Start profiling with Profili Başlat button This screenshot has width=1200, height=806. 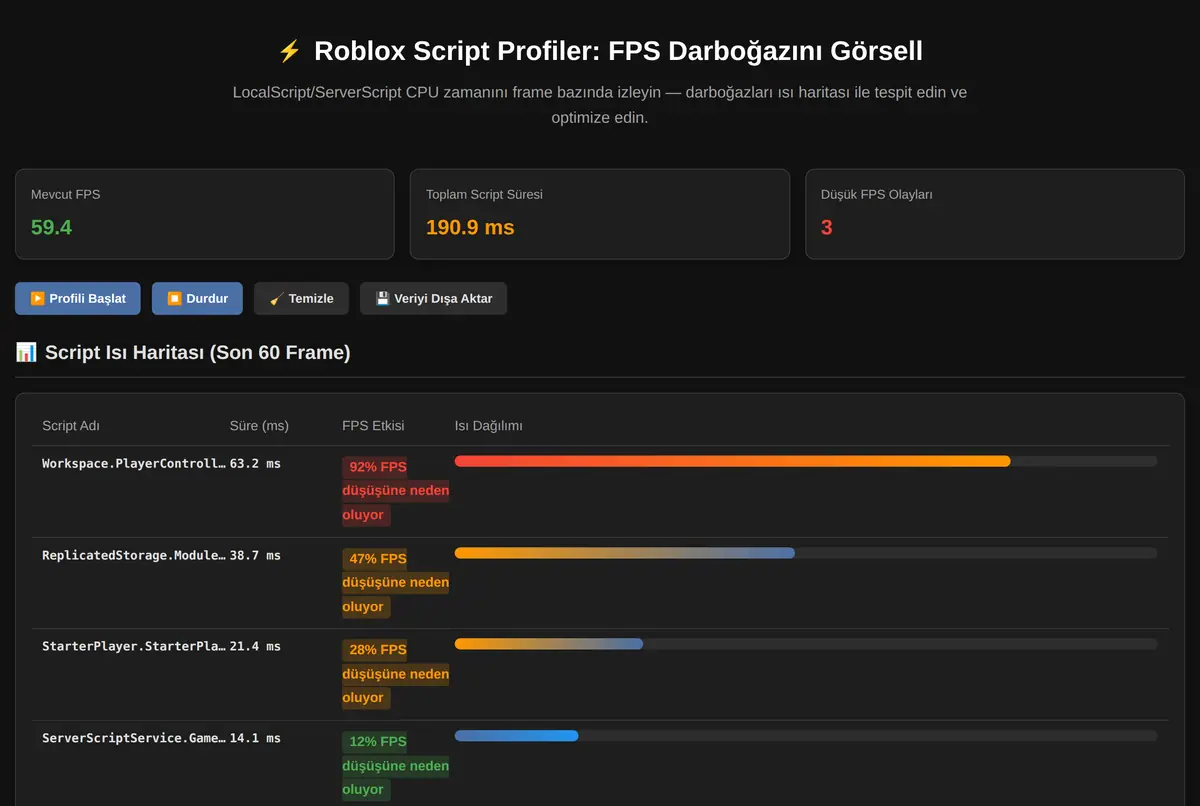pos(78,298)
